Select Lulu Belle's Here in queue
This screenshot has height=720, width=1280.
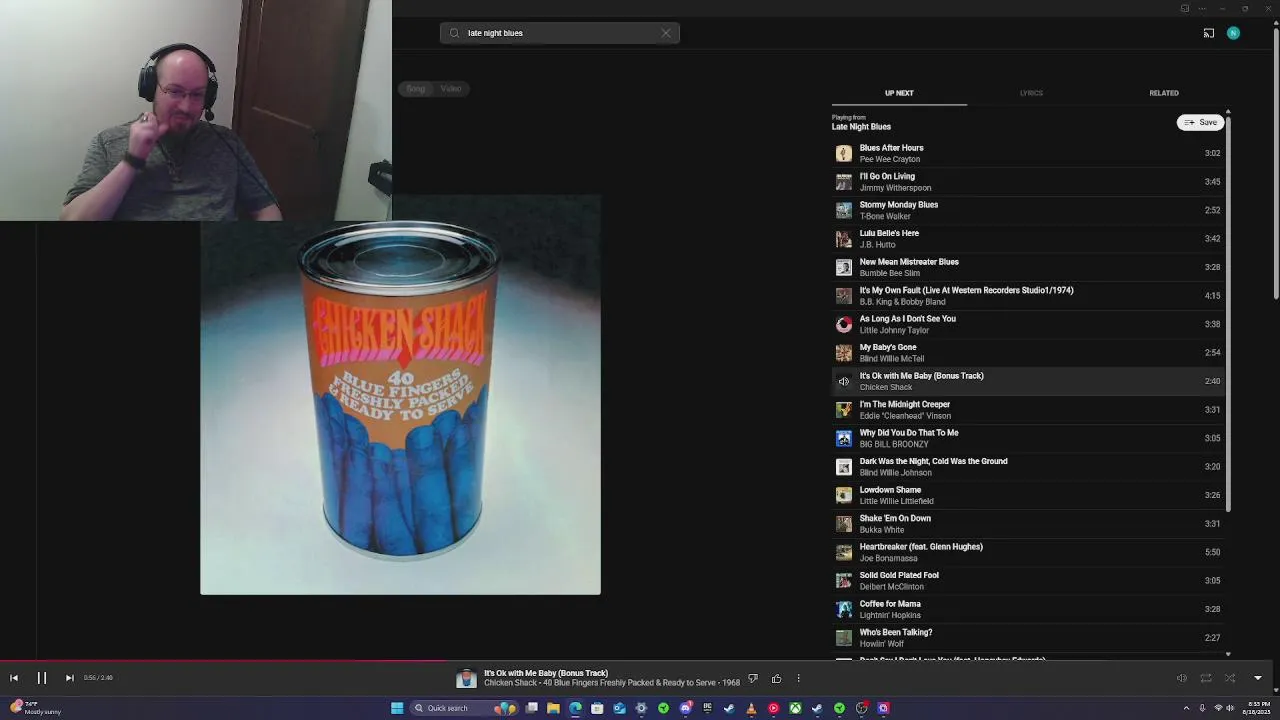click(x=1028, y=239)
